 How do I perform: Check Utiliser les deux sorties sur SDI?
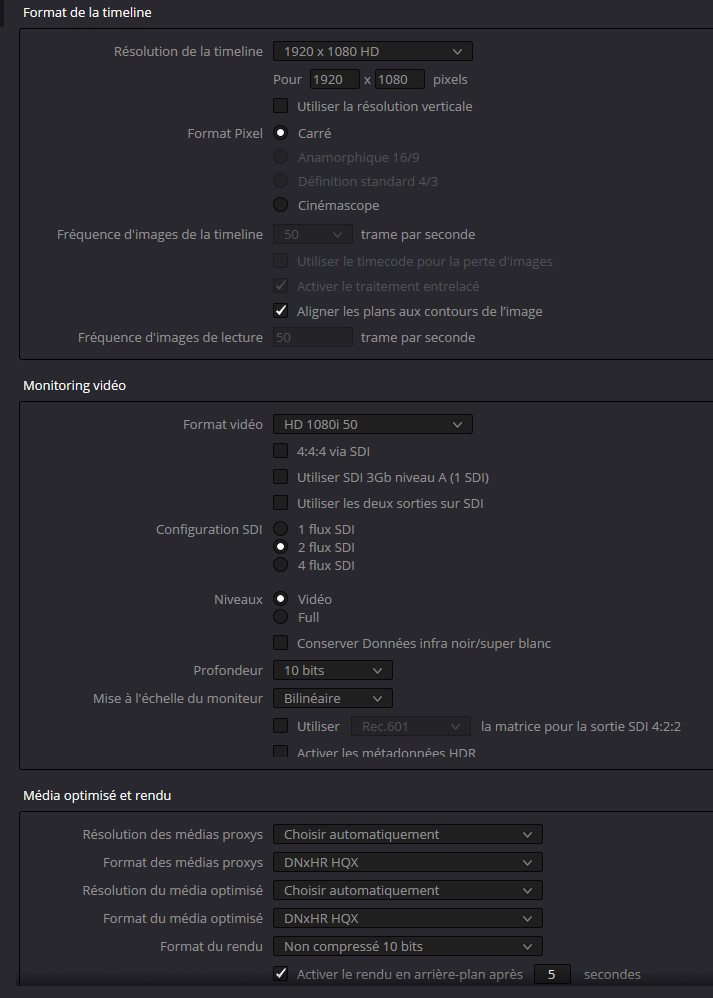(x=280, y=503)
